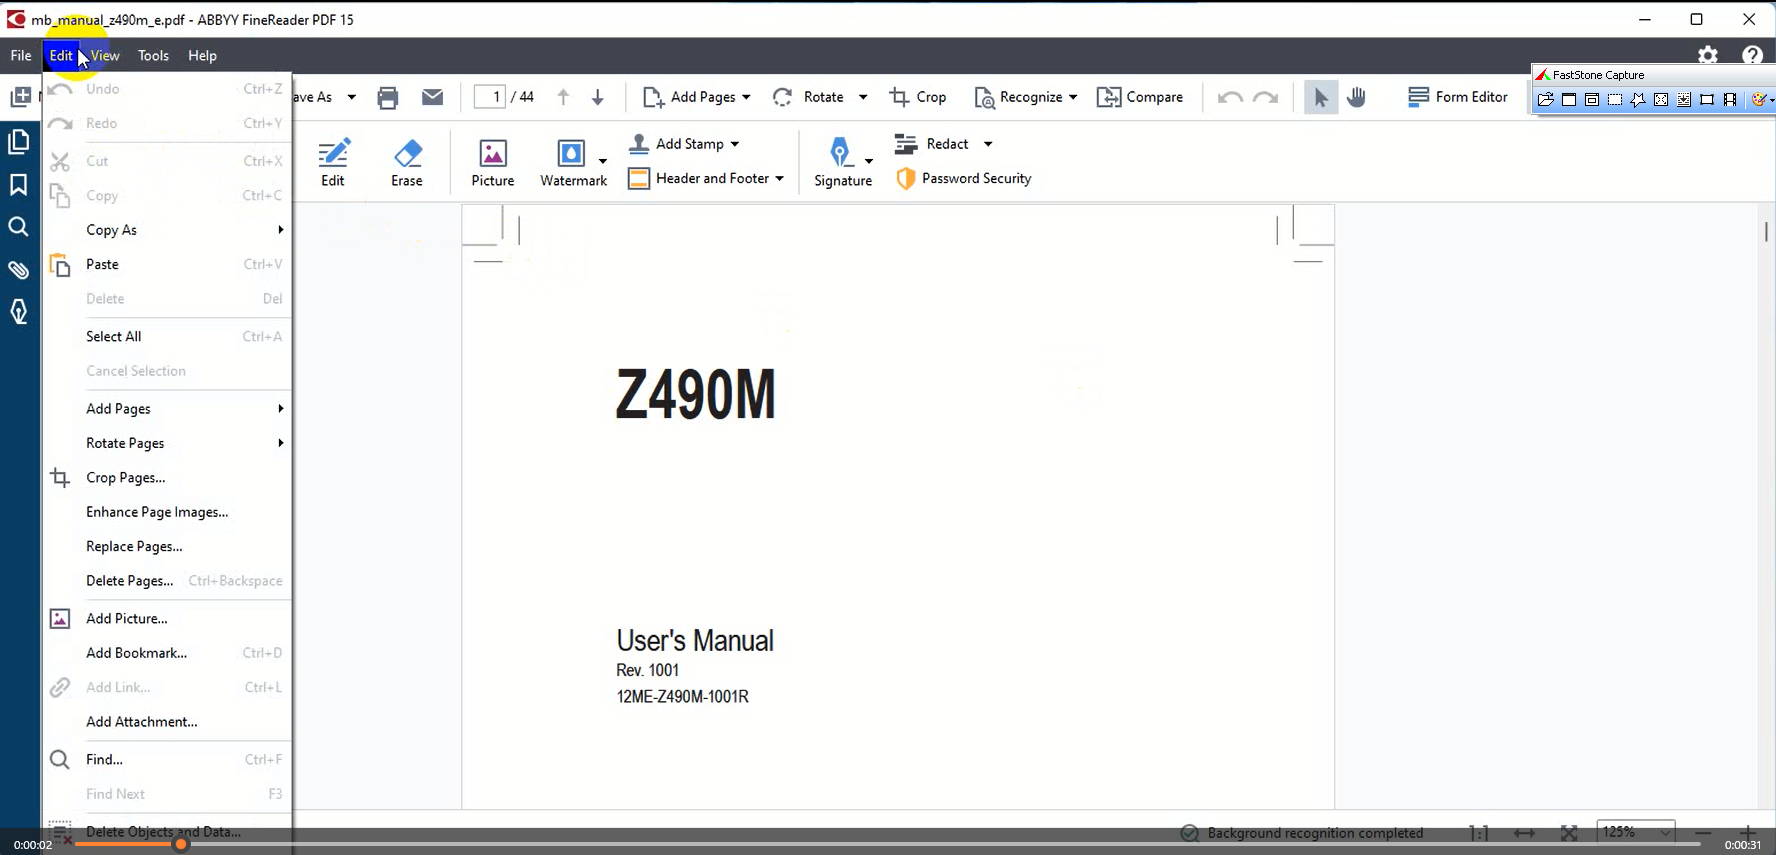This screenshot has height=855, width=1776.
Task: Open the Bookmarks panel in sidebar
Action: (19, 185)
